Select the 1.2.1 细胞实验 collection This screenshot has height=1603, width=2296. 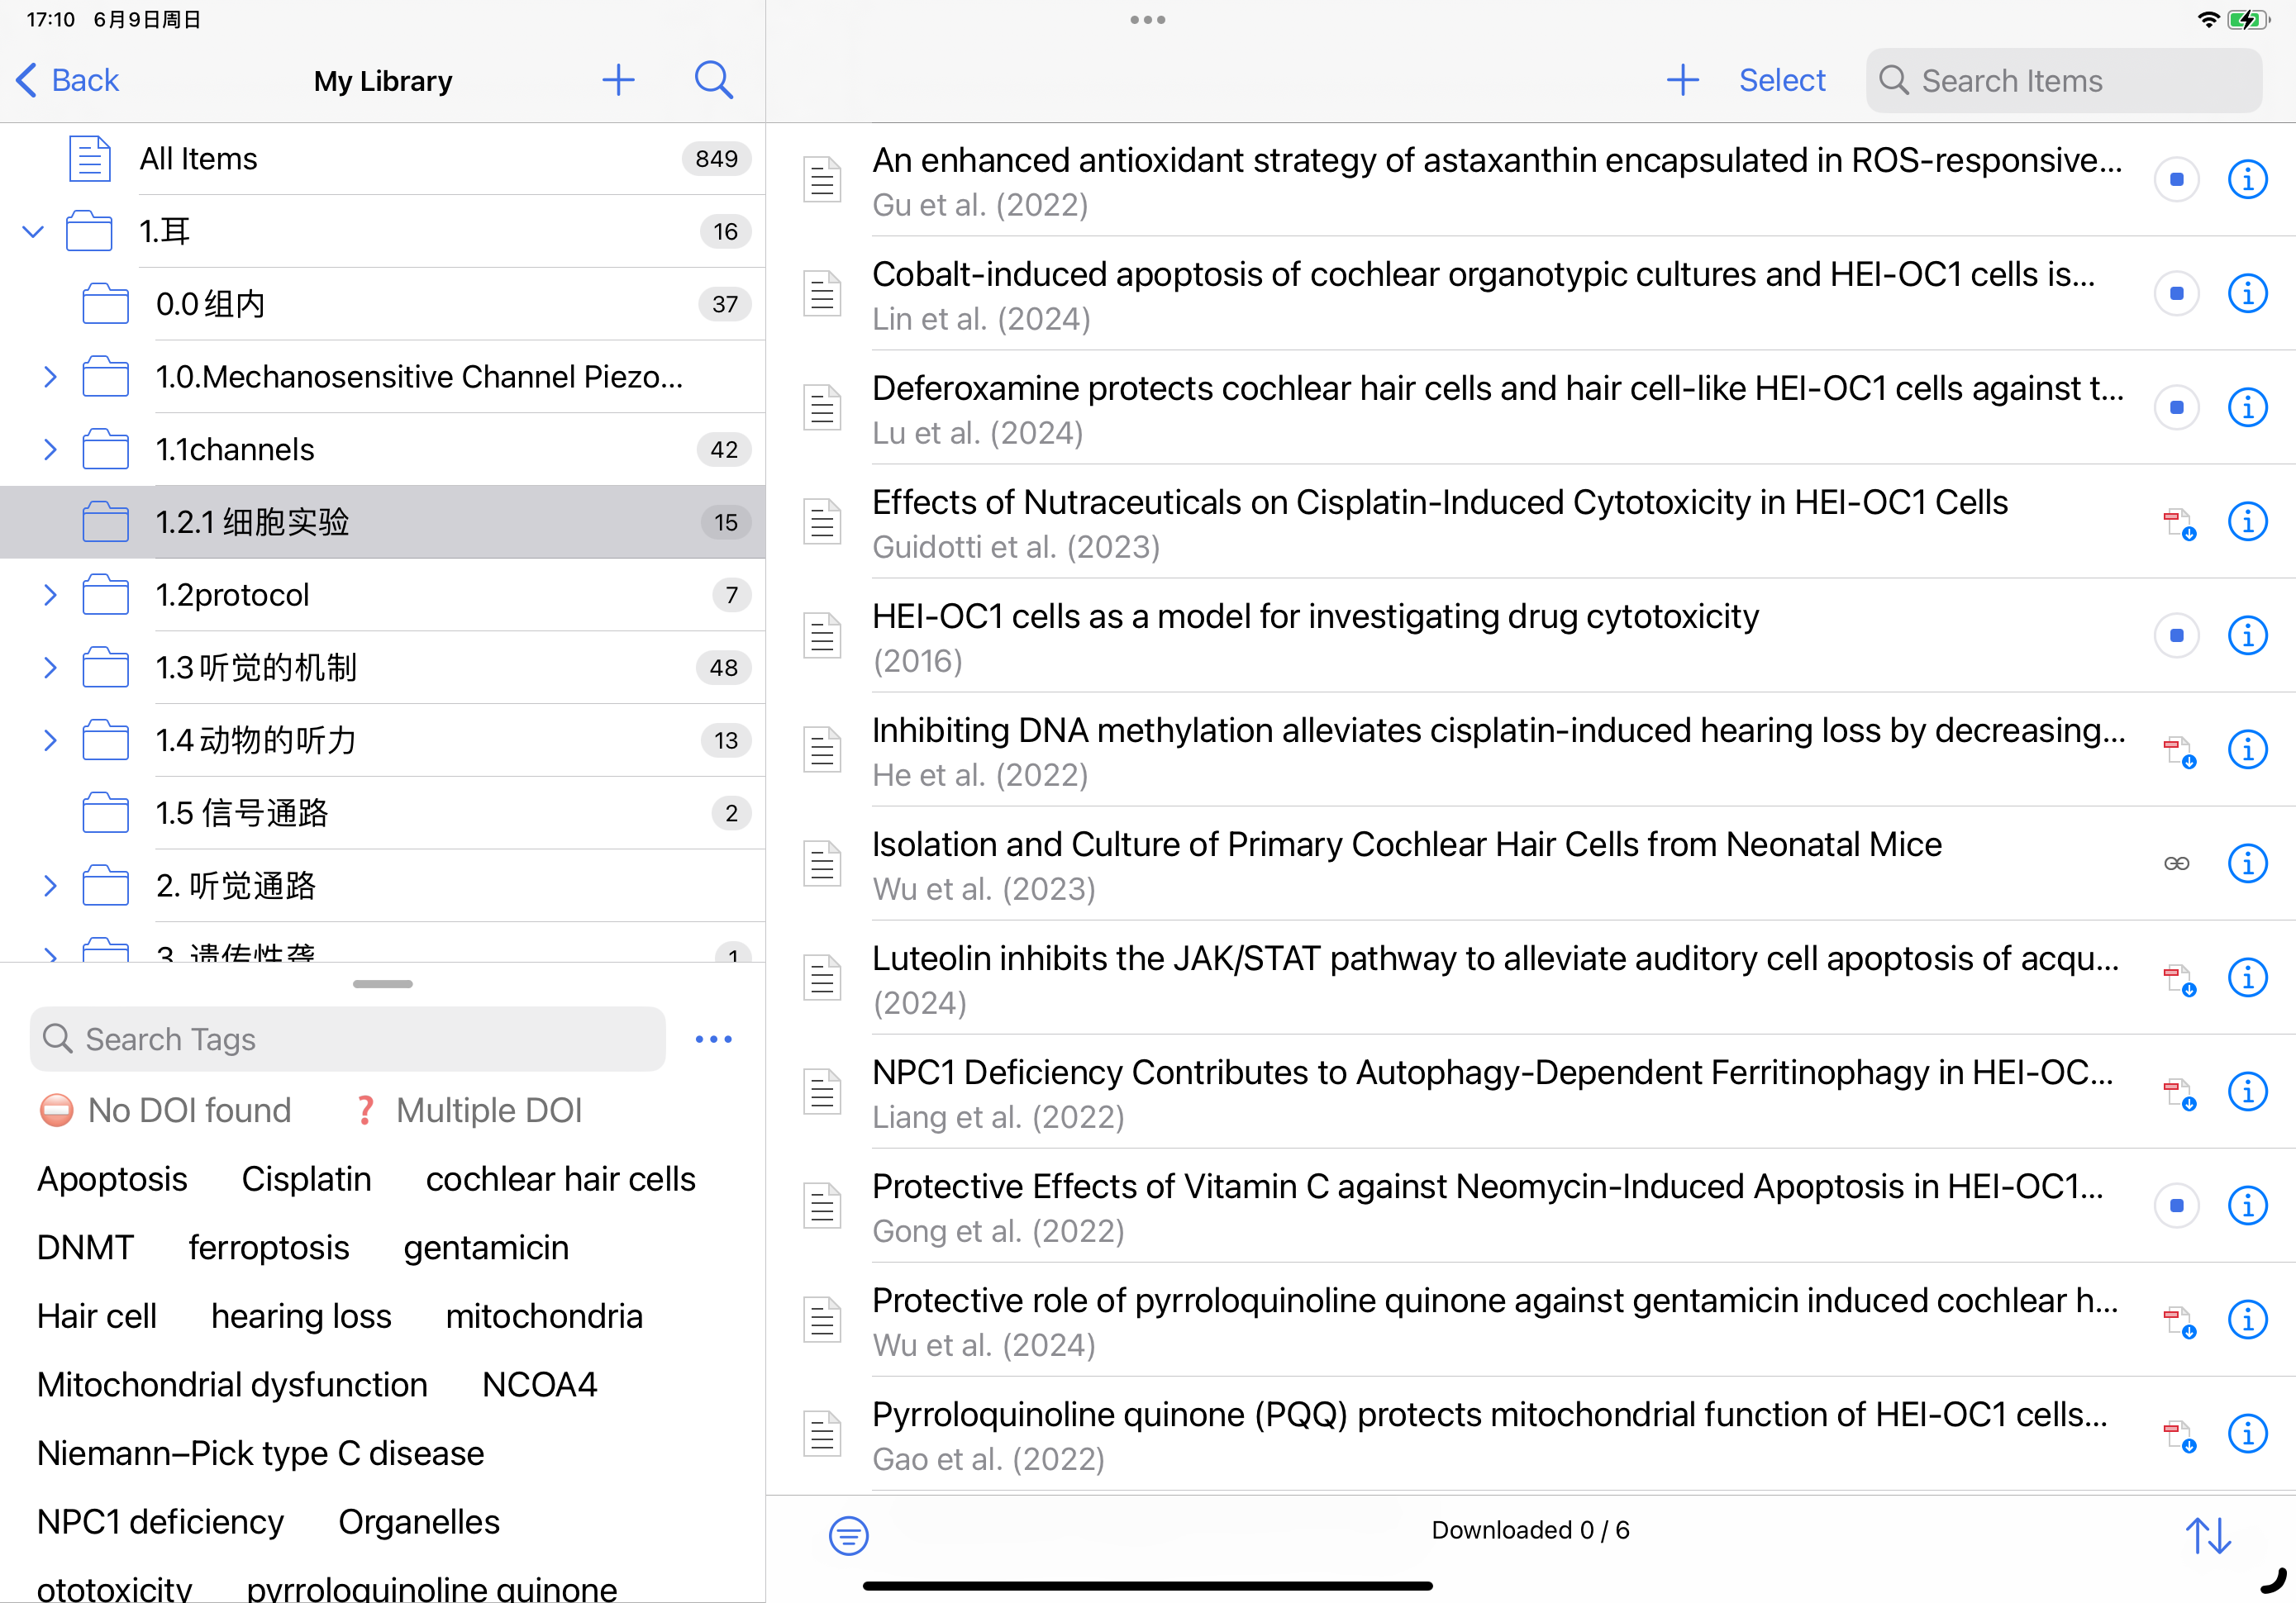[383, 522]
